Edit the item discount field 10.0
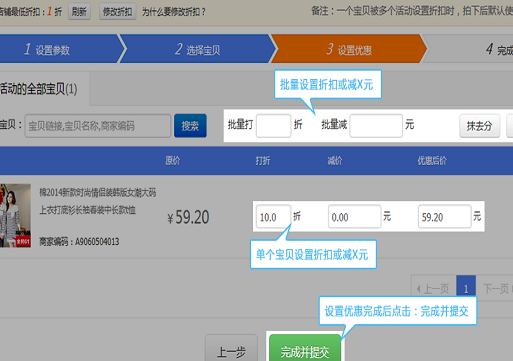This screenshot has width=513, height=361. pyautogui.click(x=273, y=217)
